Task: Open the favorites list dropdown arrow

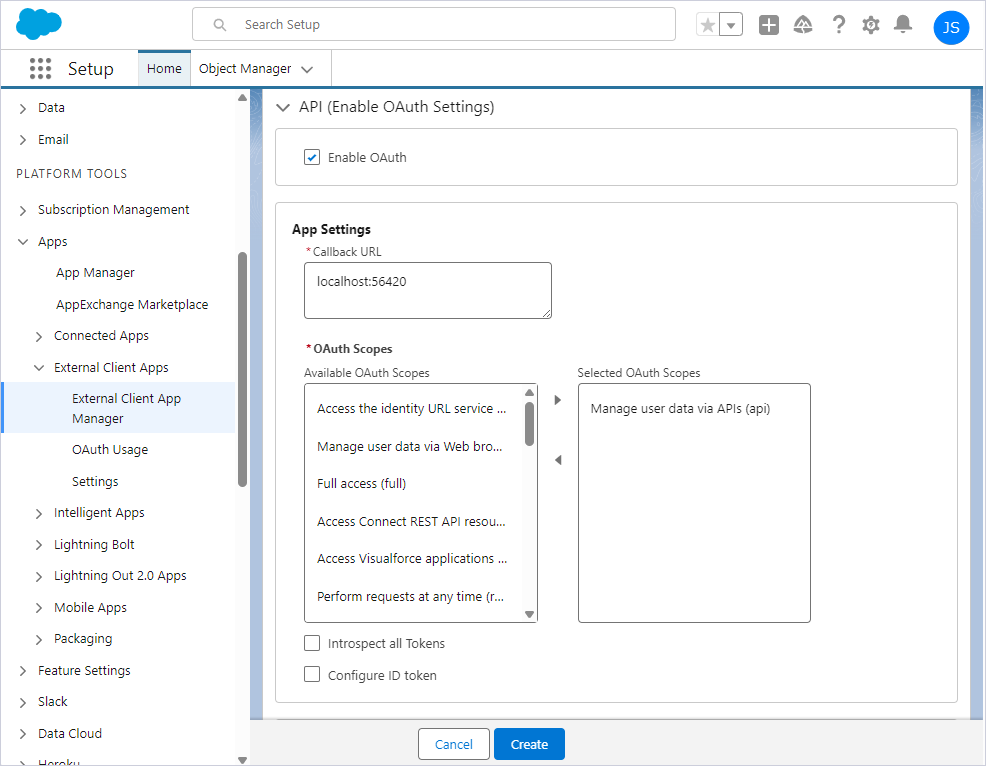Action: tap(731, 25)
